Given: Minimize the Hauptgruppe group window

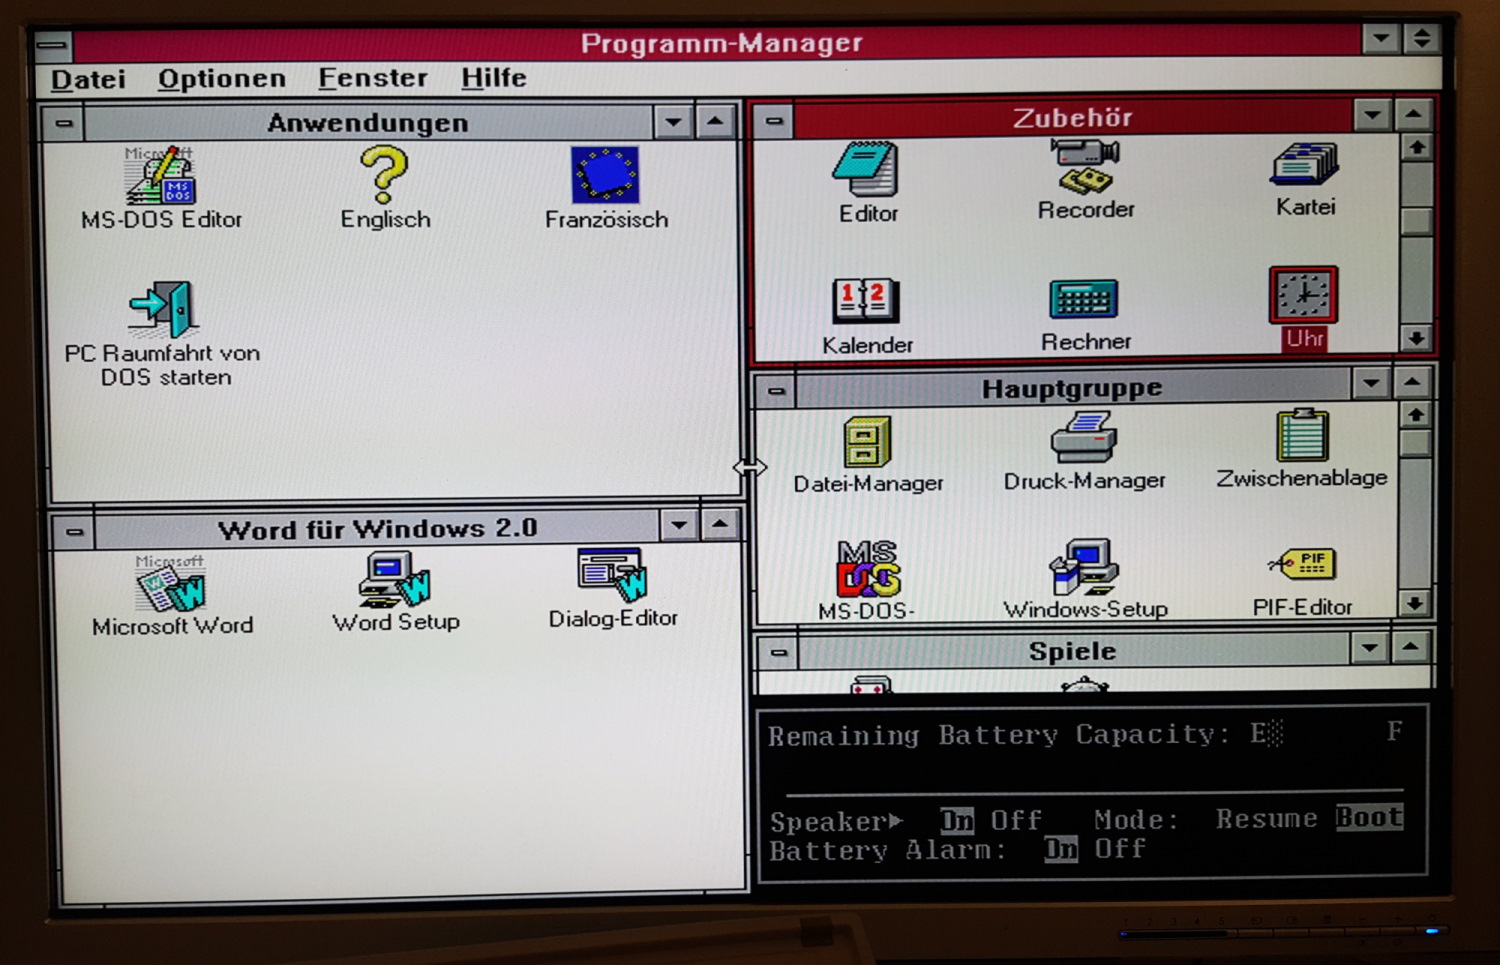Looking at the screenshot, I should 1371,383.
